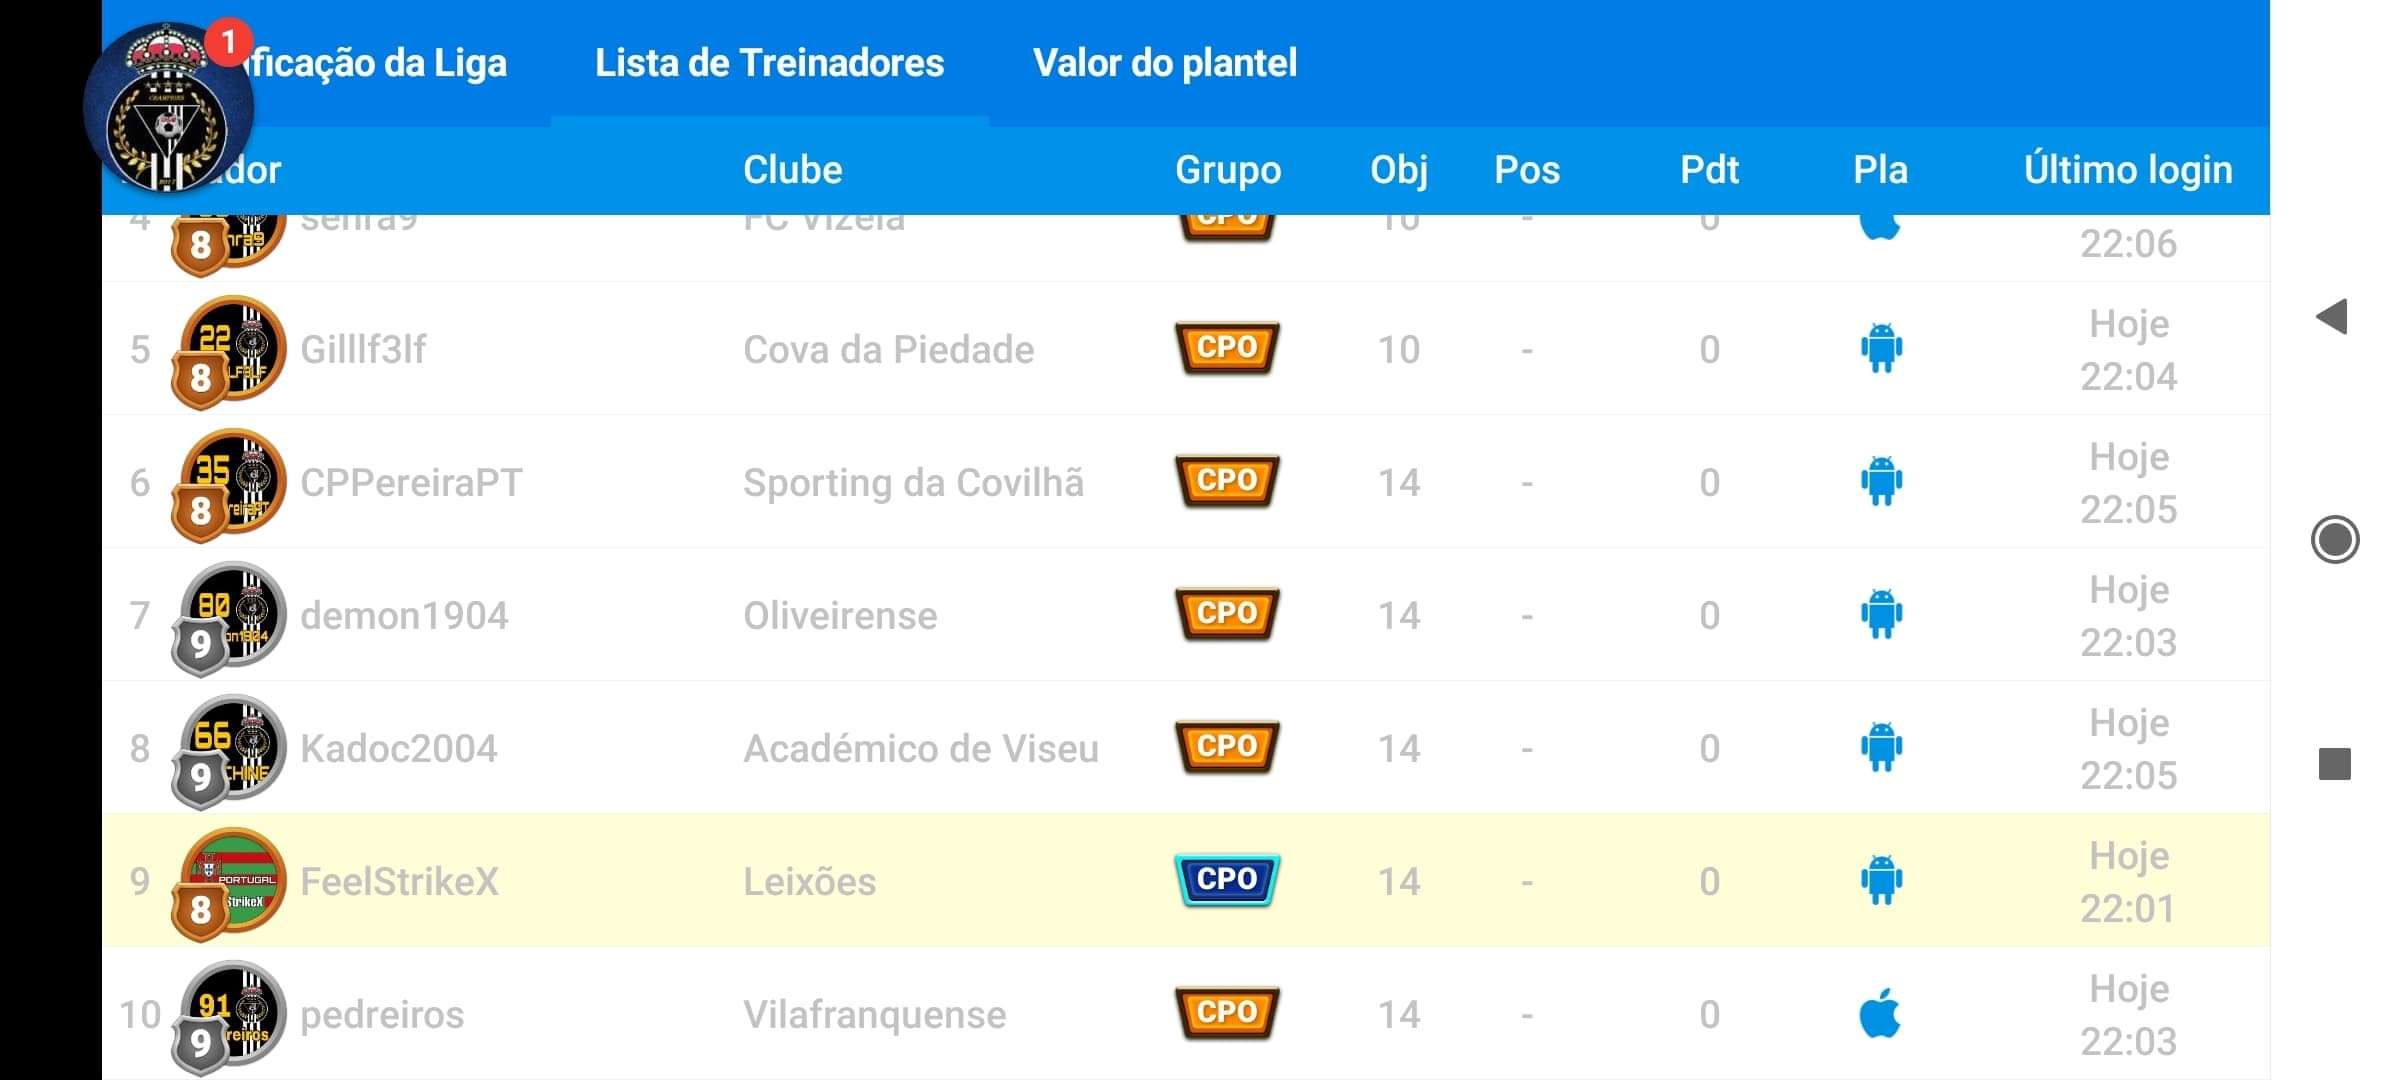The width and height of the screenshot is (2400, 1080).
Task: Open Kadoc2004's manager profile name
Action: pos(399,748)
